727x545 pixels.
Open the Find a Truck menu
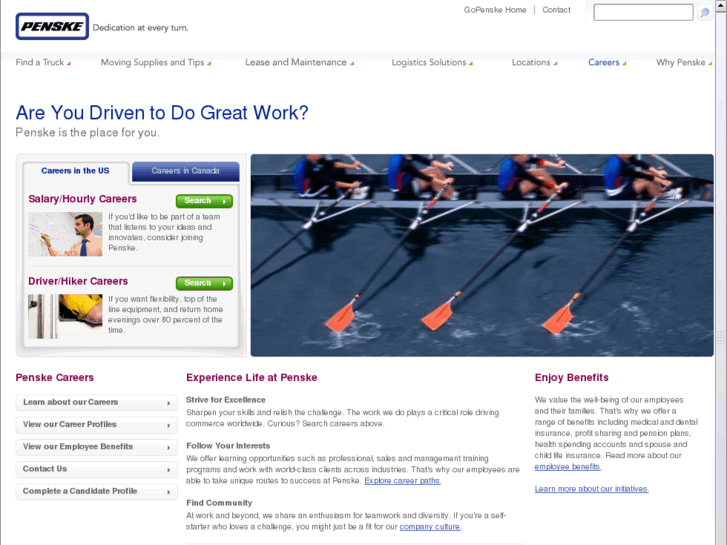click(x=40, y=62)
